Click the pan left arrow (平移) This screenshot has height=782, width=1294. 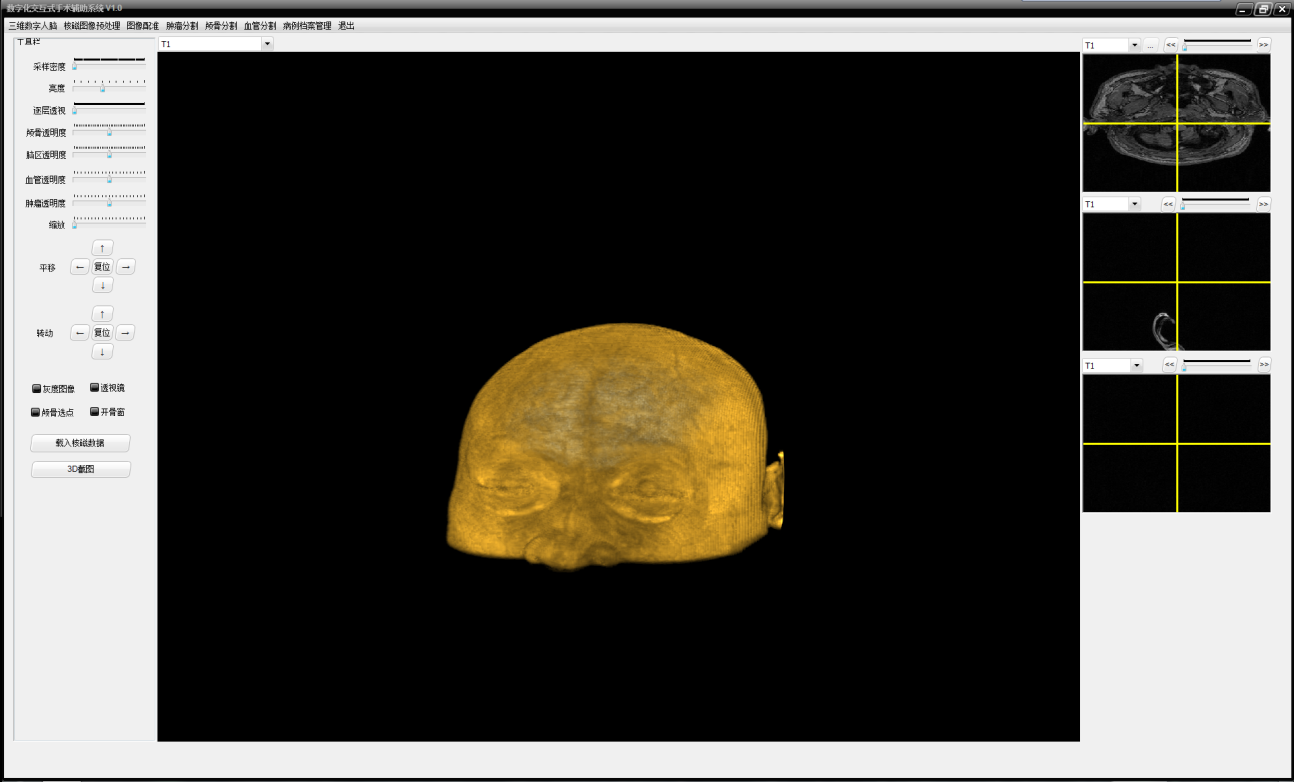pyautogui.click(x=80, y=267)
